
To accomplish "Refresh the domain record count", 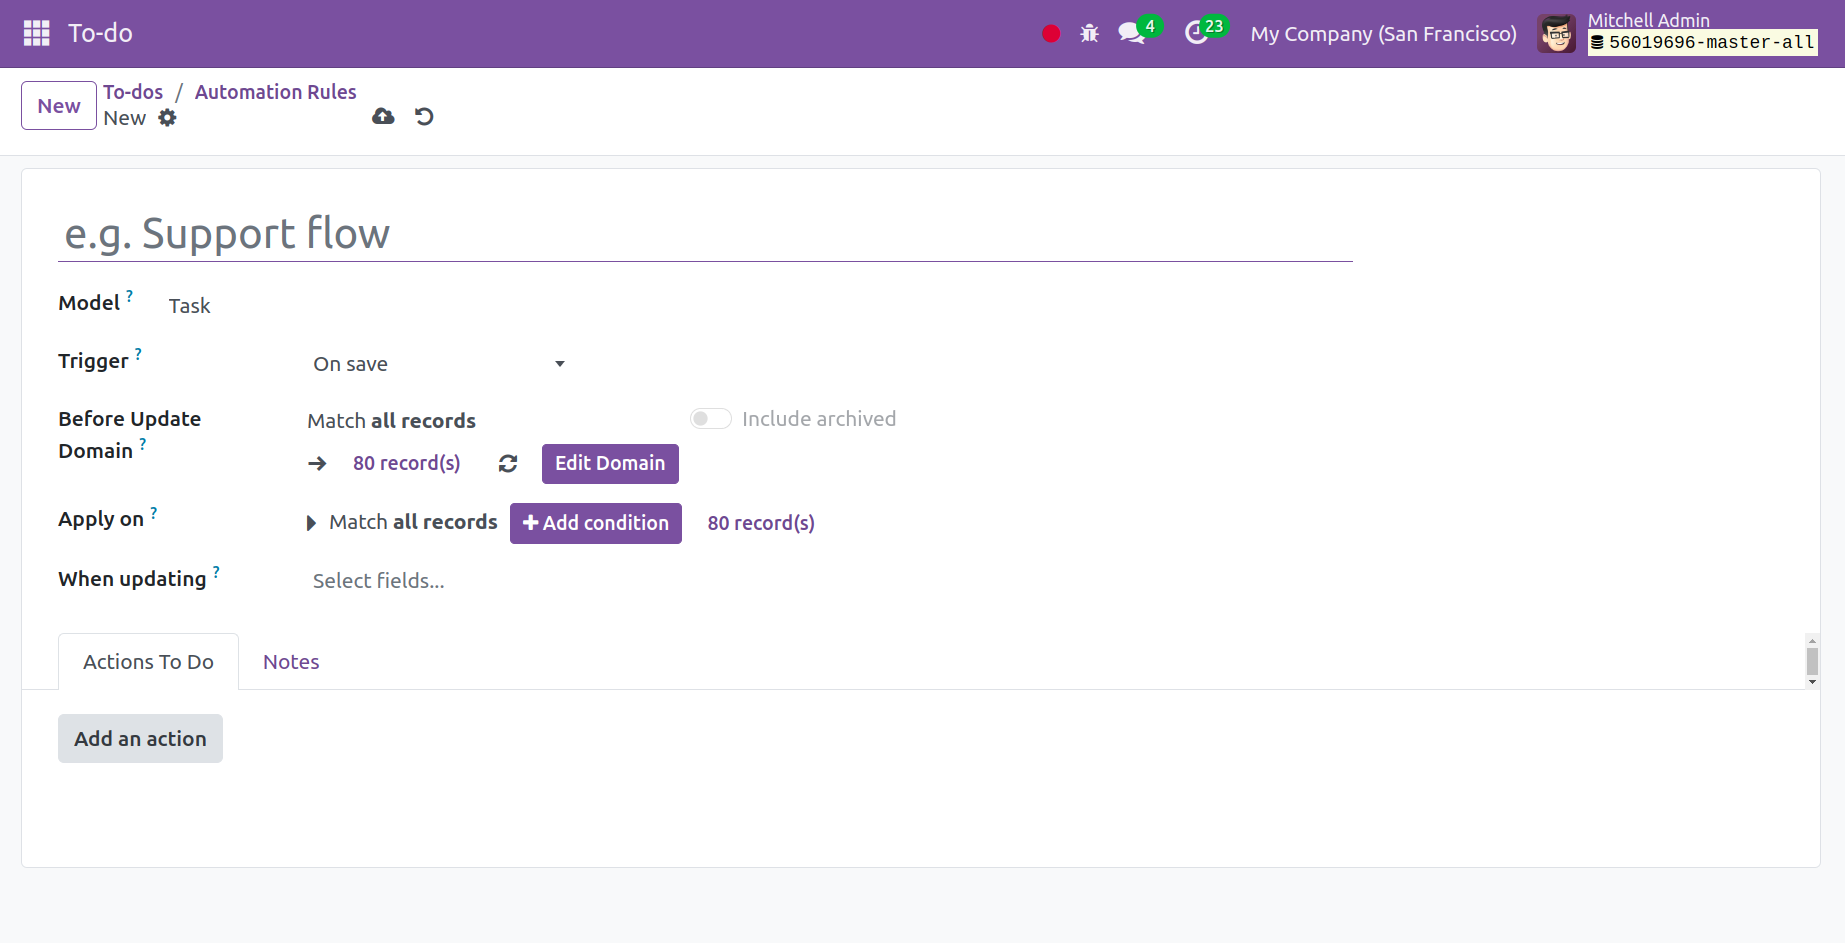I will 508,464.
